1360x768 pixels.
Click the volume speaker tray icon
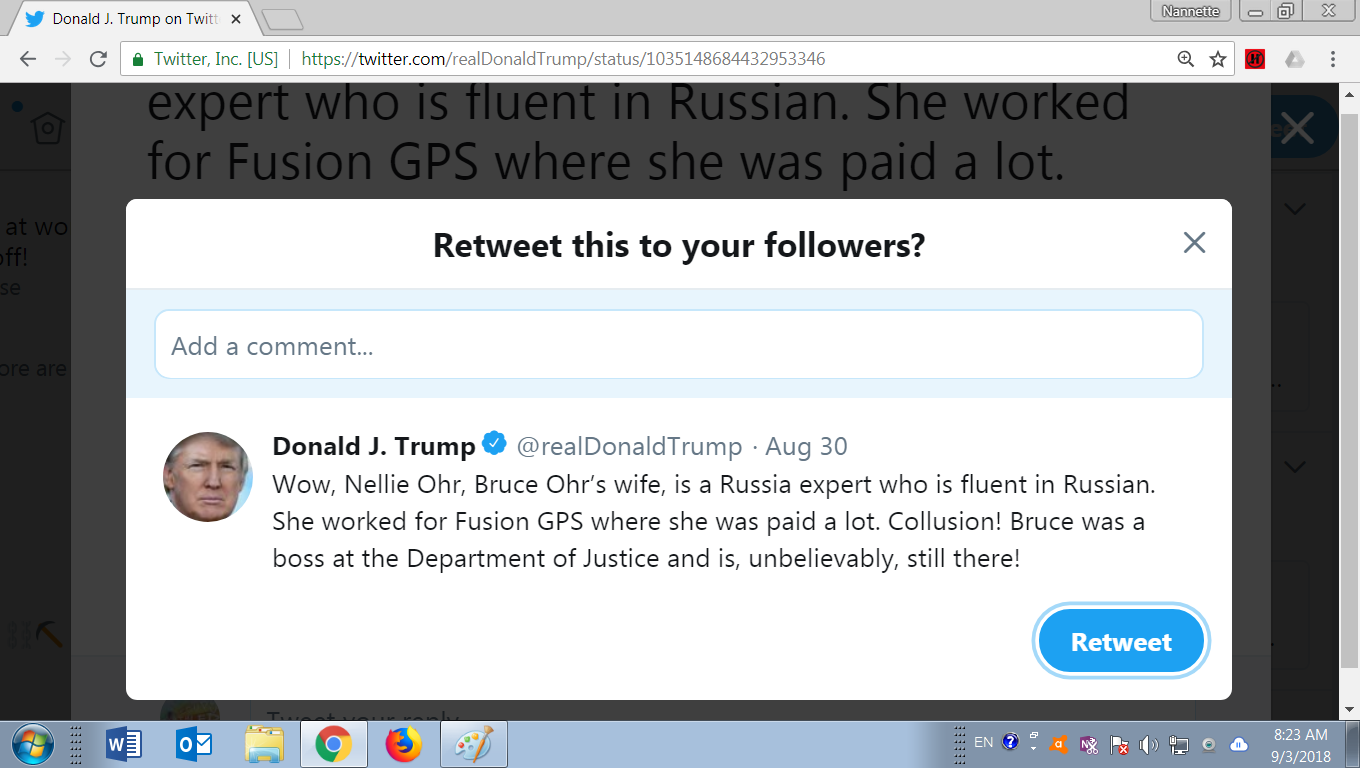1149,744
